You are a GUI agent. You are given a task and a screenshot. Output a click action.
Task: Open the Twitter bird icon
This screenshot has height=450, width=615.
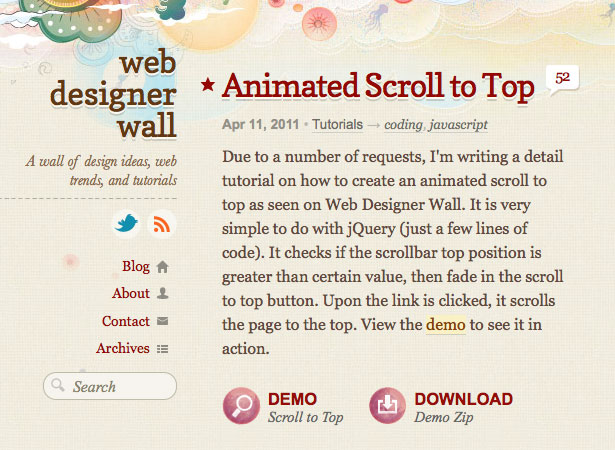pyautogui.click(x=126, y=224)
